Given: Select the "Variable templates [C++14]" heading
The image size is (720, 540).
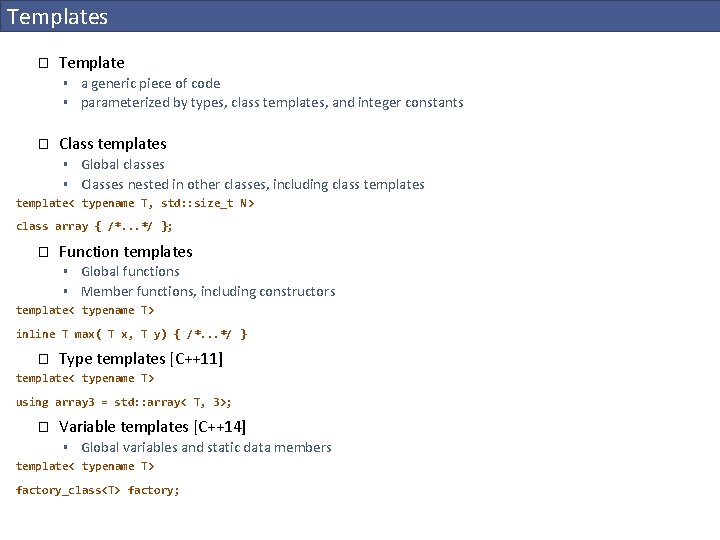Looking at the screenshot, I should tap(151, 427).
